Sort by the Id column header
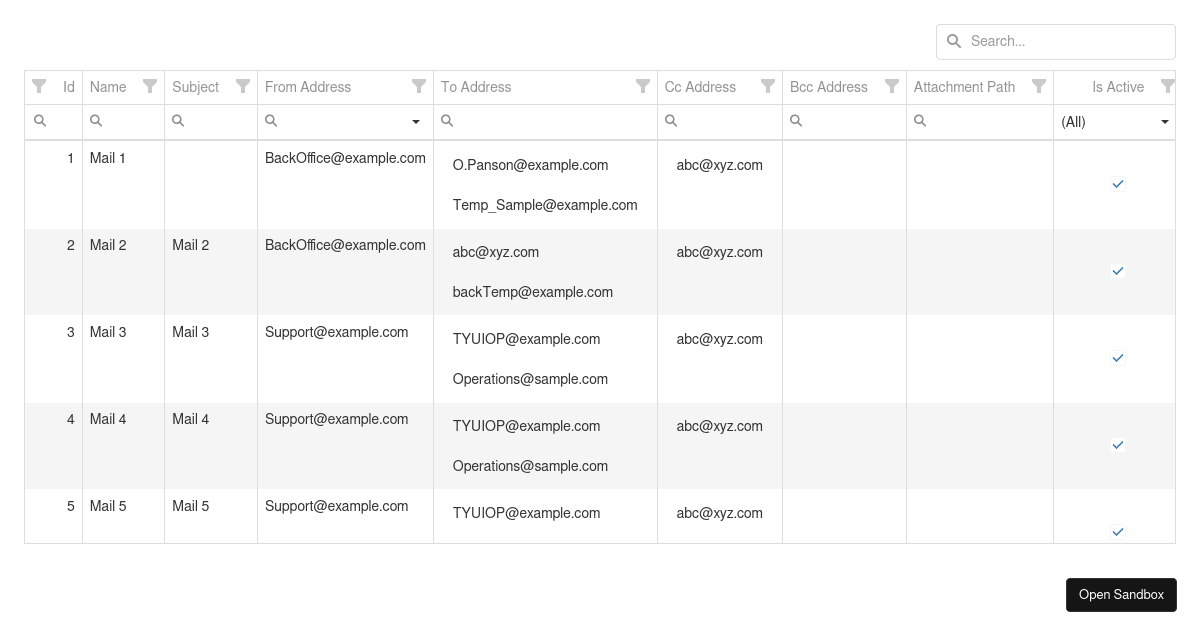 tap(68, 87)
